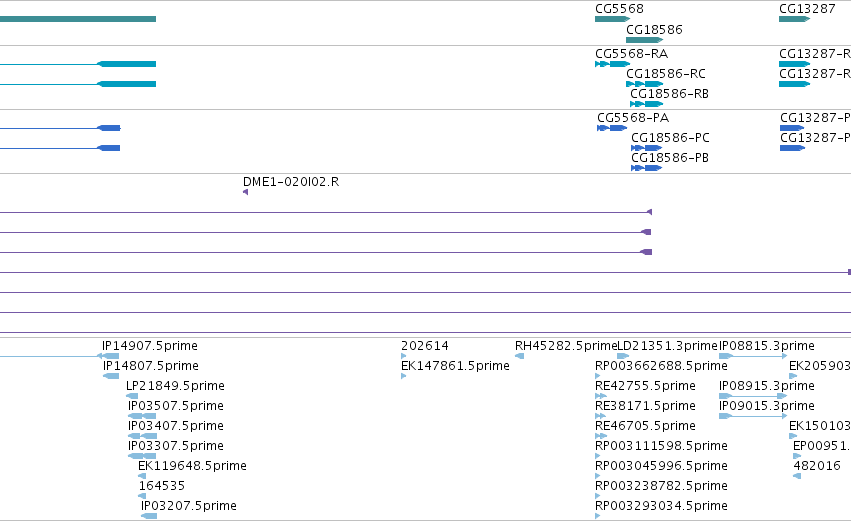Select the IP03507.5prime EST label
851x521 pixels.
tap(176, 406)
